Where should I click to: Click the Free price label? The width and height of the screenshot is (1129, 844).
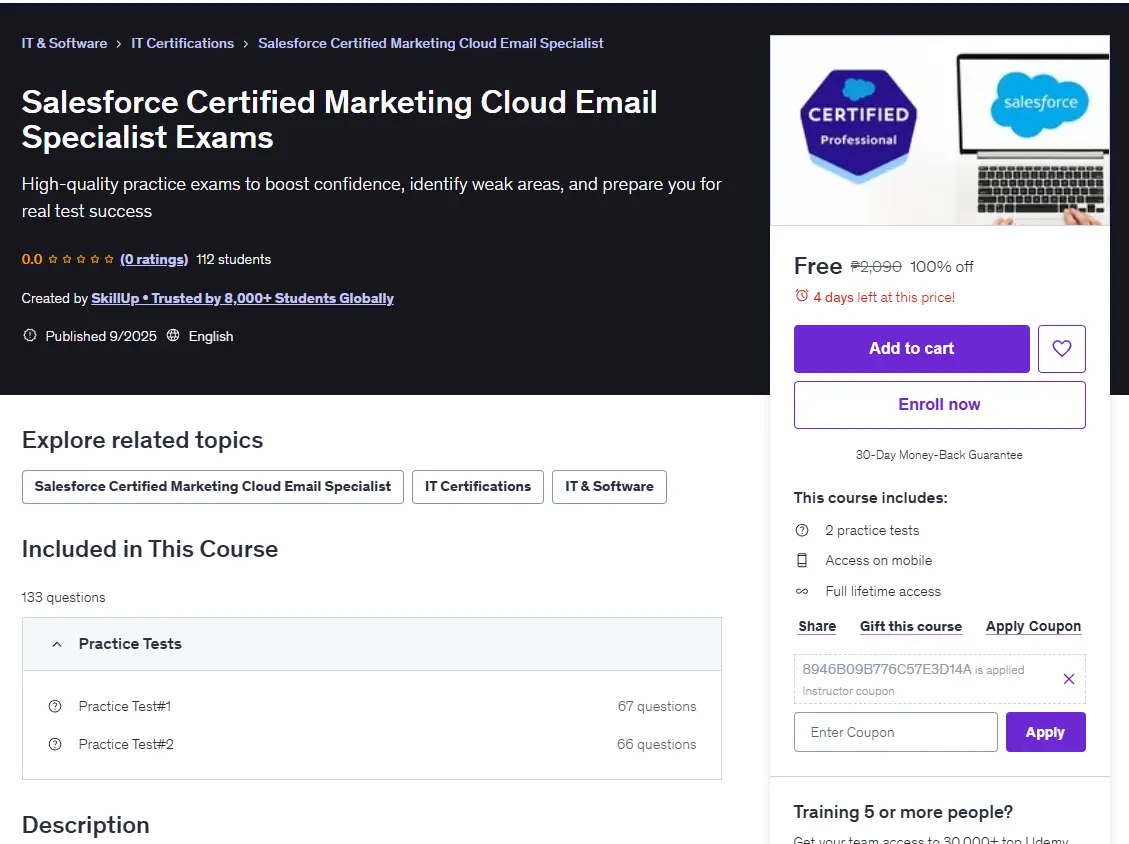click(818, 266)
